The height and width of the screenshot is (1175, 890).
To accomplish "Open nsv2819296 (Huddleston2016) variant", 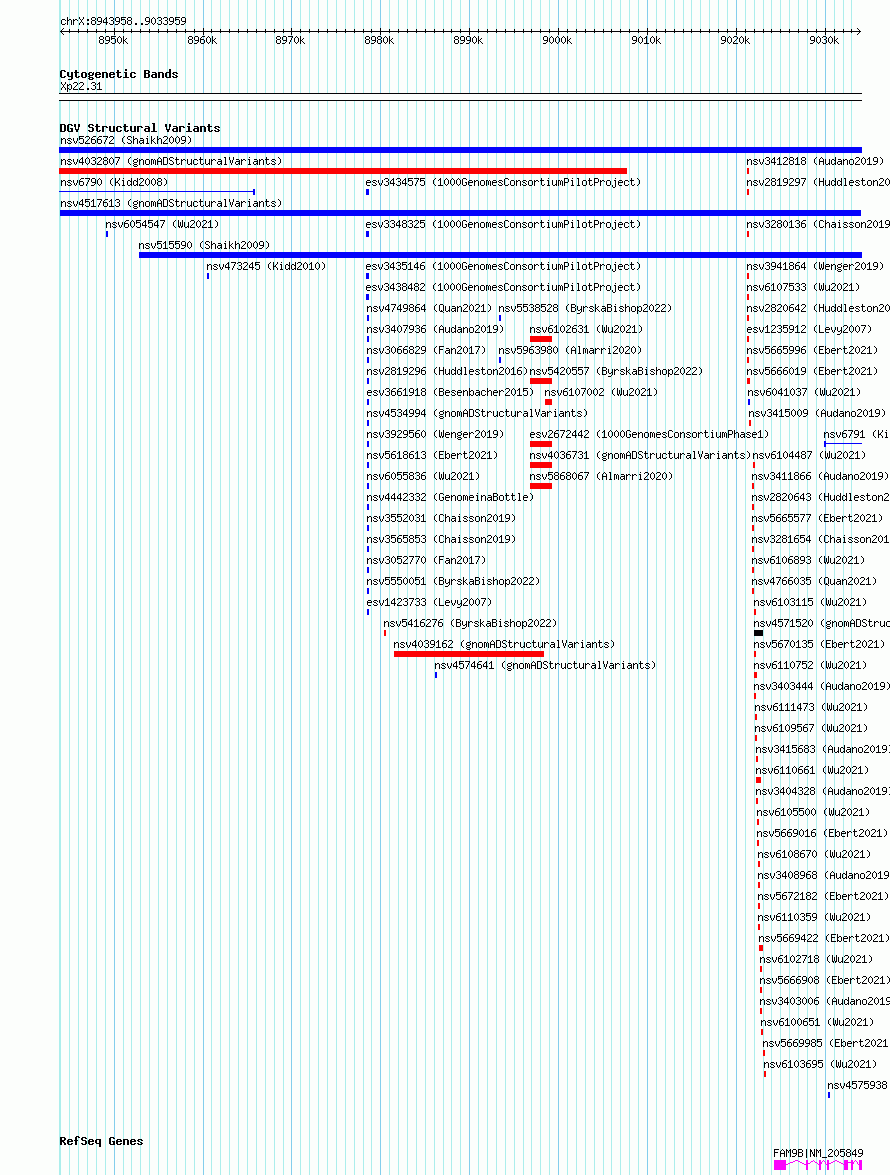I will [x=447, y=371].
